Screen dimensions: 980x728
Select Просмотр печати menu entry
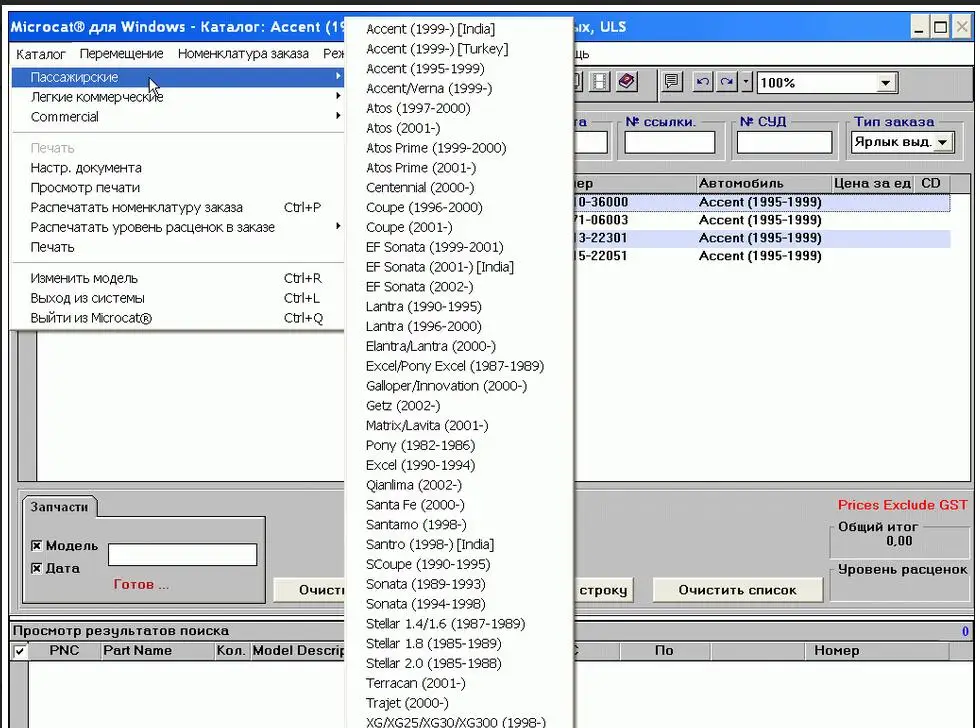(178, 187)
